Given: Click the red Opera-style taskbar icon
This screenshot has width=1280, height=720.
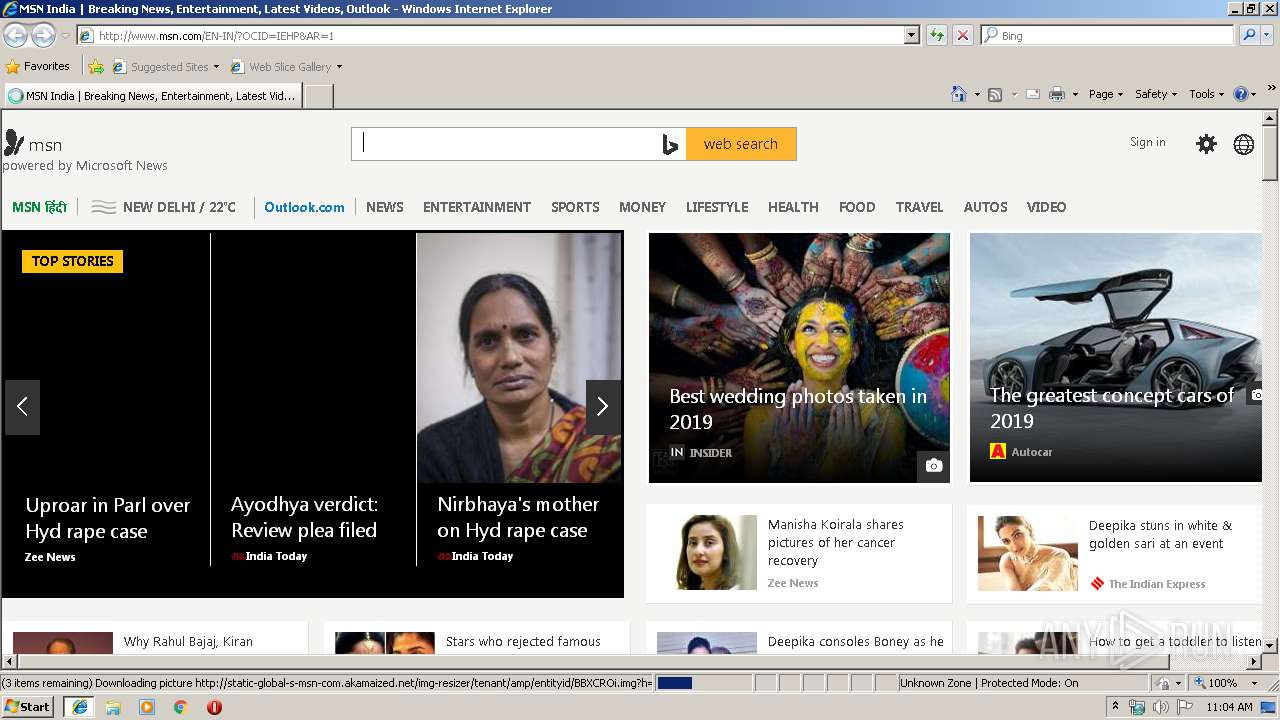Looking at the screenshot, I should pos(214,707).
